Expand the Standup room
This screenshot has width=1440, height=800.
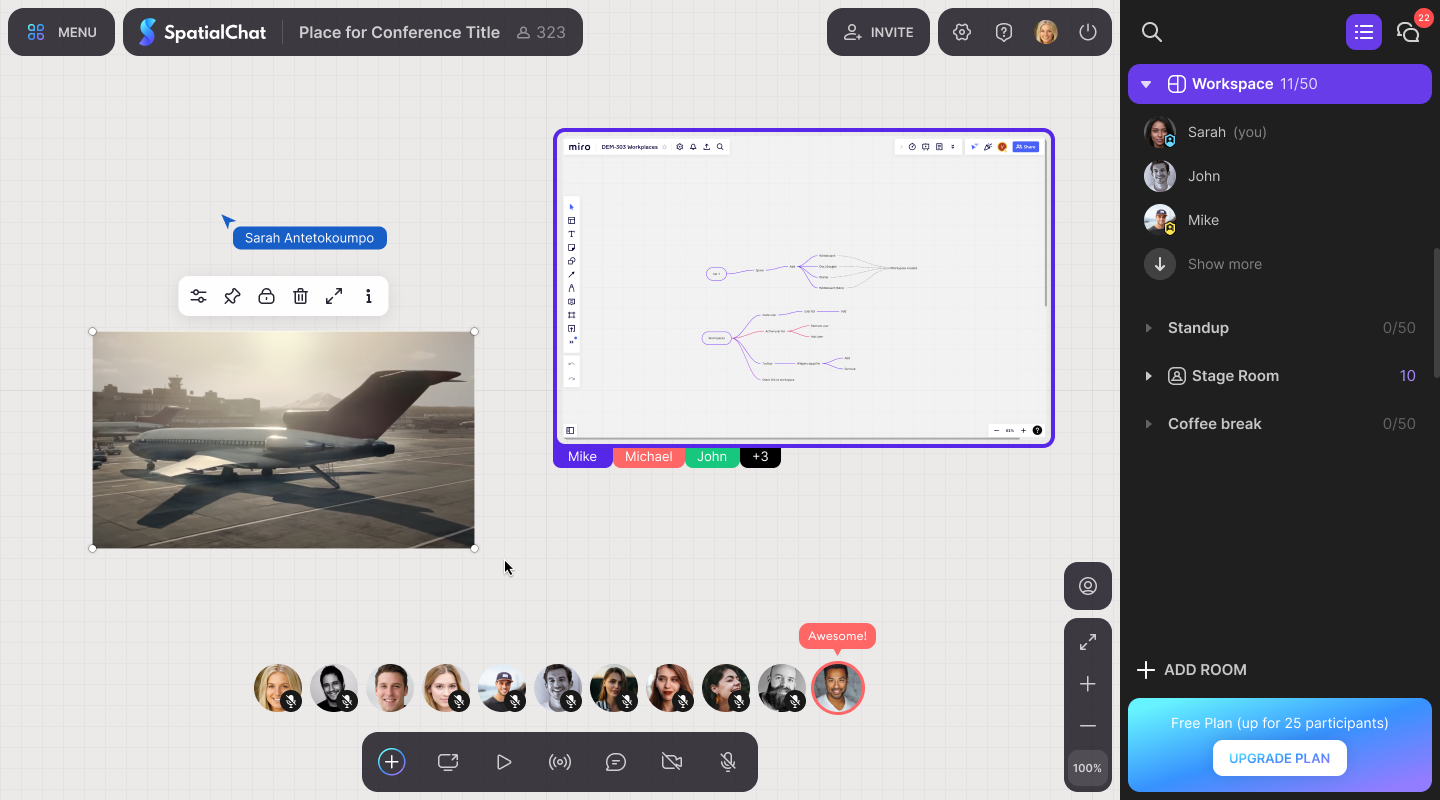(x=1148, y=328)
